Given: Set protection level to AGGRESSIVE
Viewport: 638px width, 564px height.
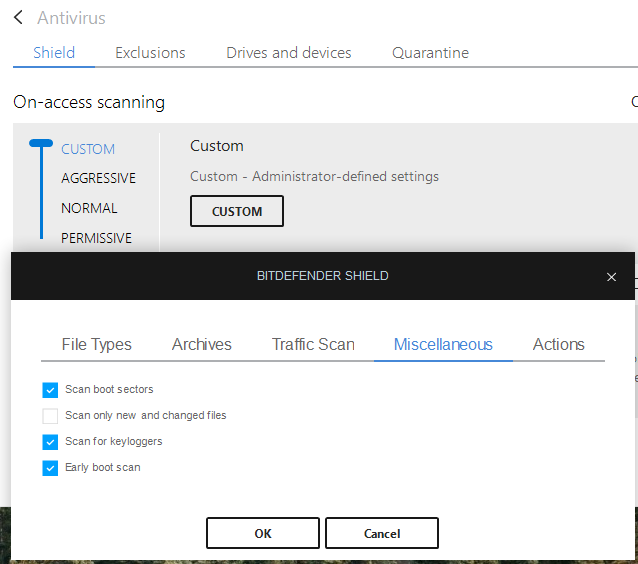Looking at the screenshot, I should 98,178.
